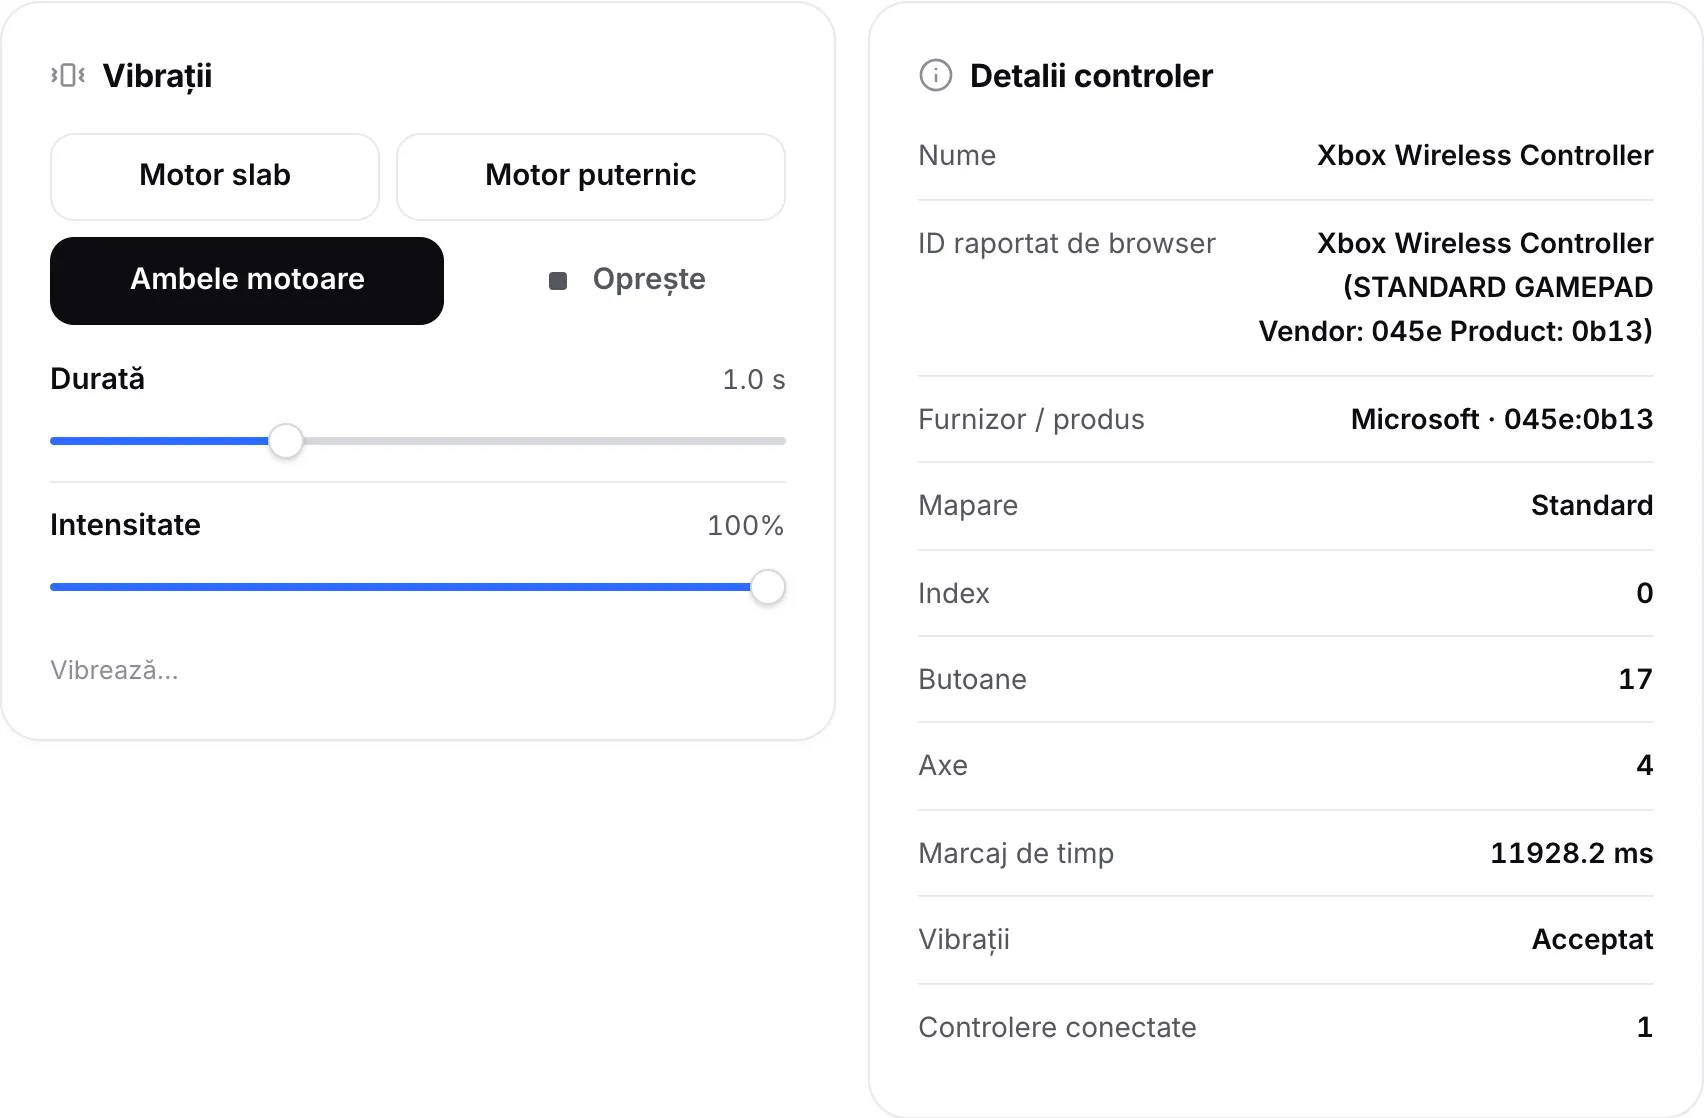Viewport: 1704px width, 1118px height.
Task: Click the Intensitate slider handle
Action: (x=768, y=587)
